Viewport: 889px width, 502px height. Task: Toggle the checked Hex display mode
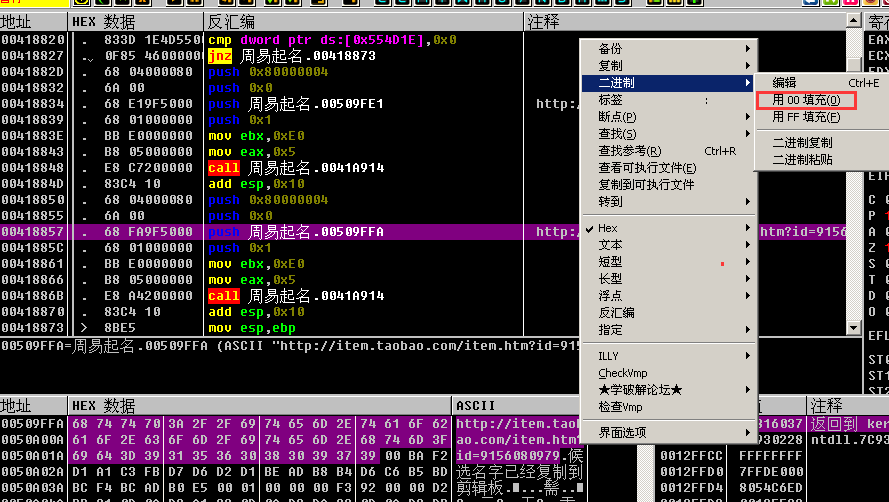669,228
